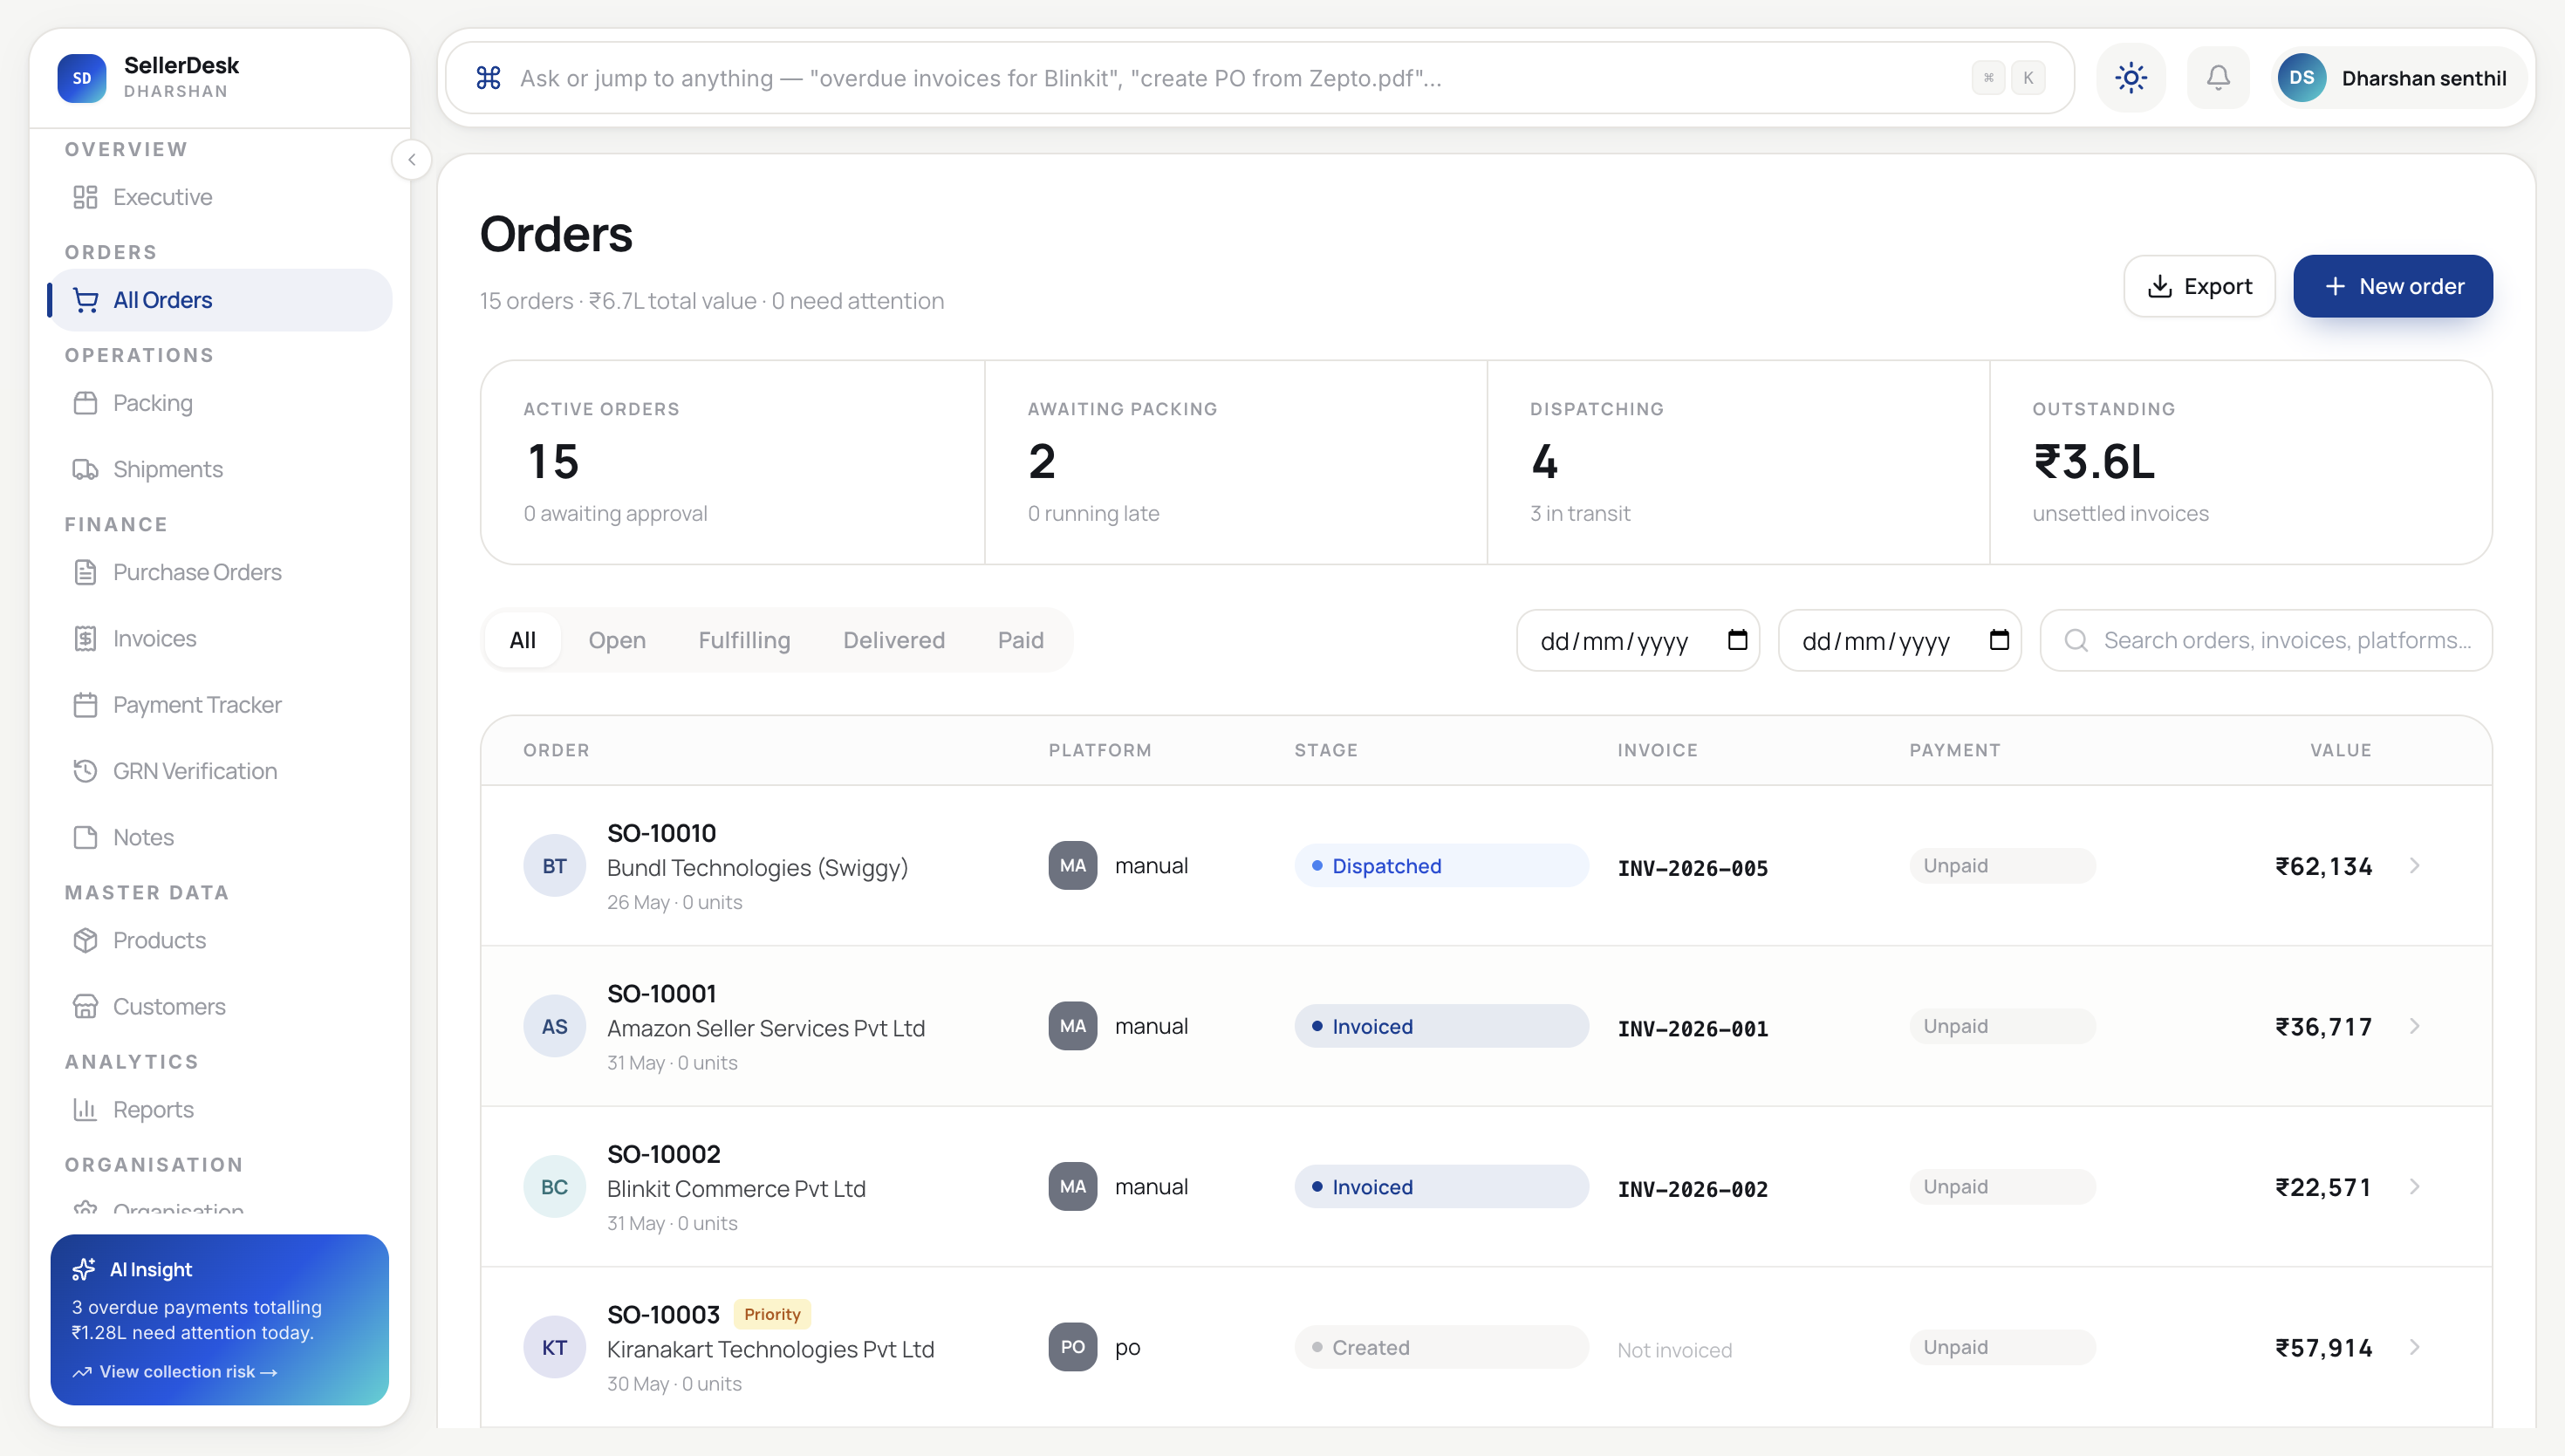
Task: Expand order SO-10002 row chevron
Action: pos(2414,1187)
